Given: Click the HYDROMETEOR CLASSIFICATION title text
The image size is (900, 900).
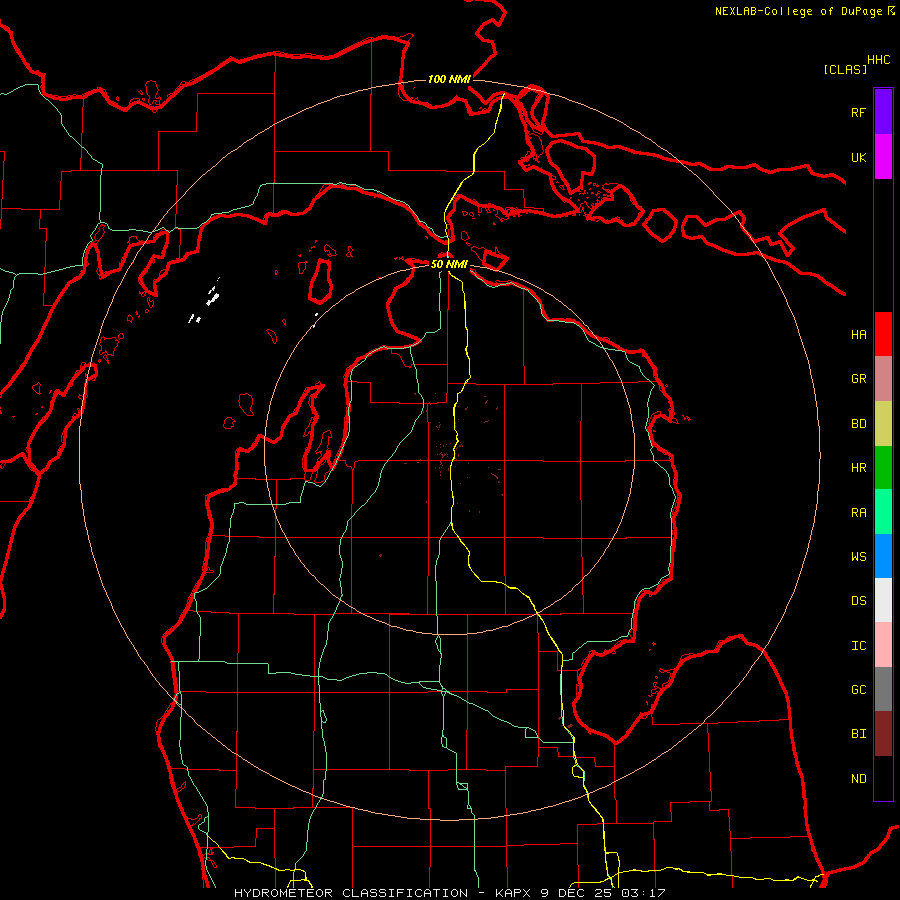Looking at the screenshot, I should 351,893.
